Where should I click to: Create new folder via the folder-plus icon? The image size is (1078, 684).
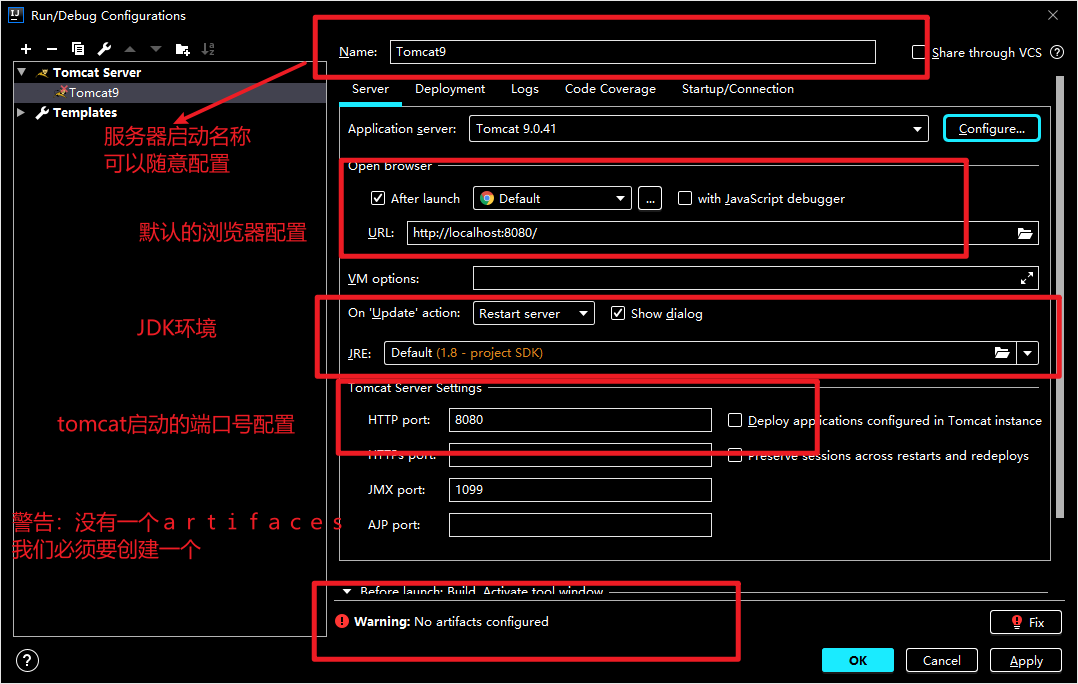point(183,49)
